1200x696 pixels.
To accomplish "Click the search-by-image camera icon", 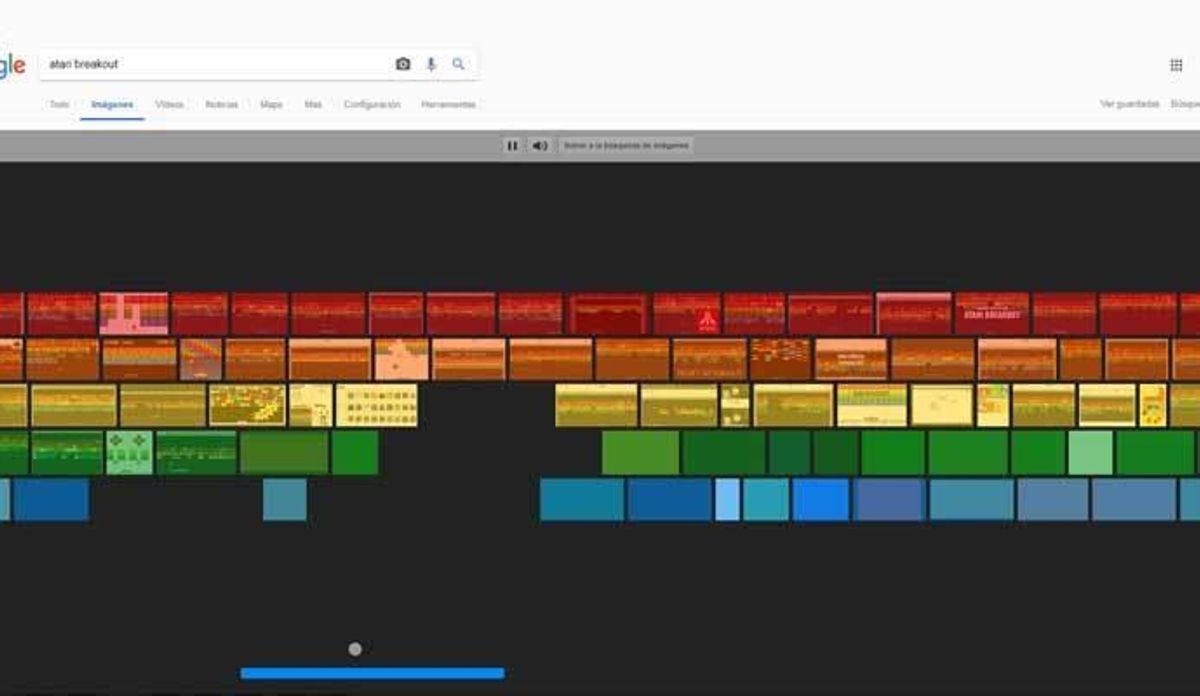I will pyautogui.click(x=403, y=64).
